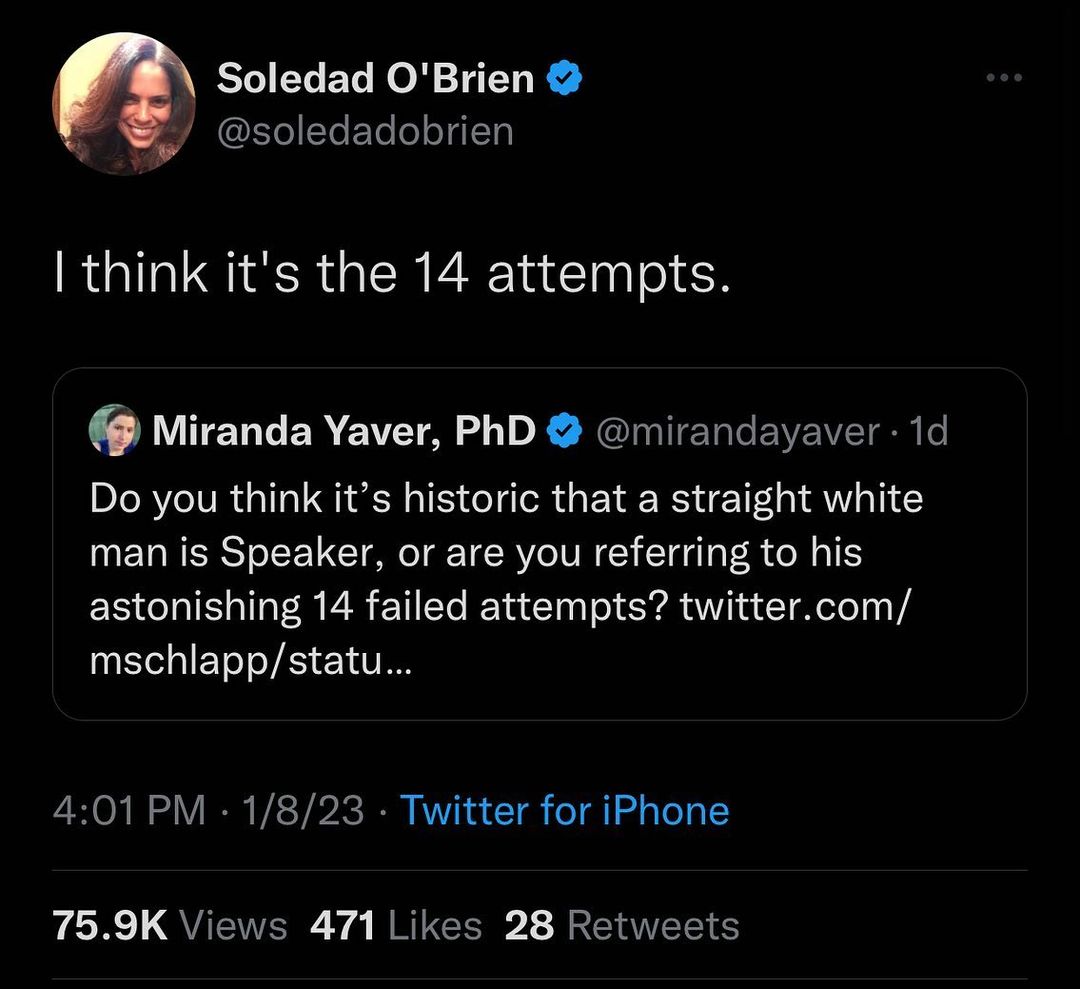The width and height of the screenshot is (1080, 989).
Task: Open Miranda Yaver's small avatar in quoted tweet
Action: coord(115,430)
